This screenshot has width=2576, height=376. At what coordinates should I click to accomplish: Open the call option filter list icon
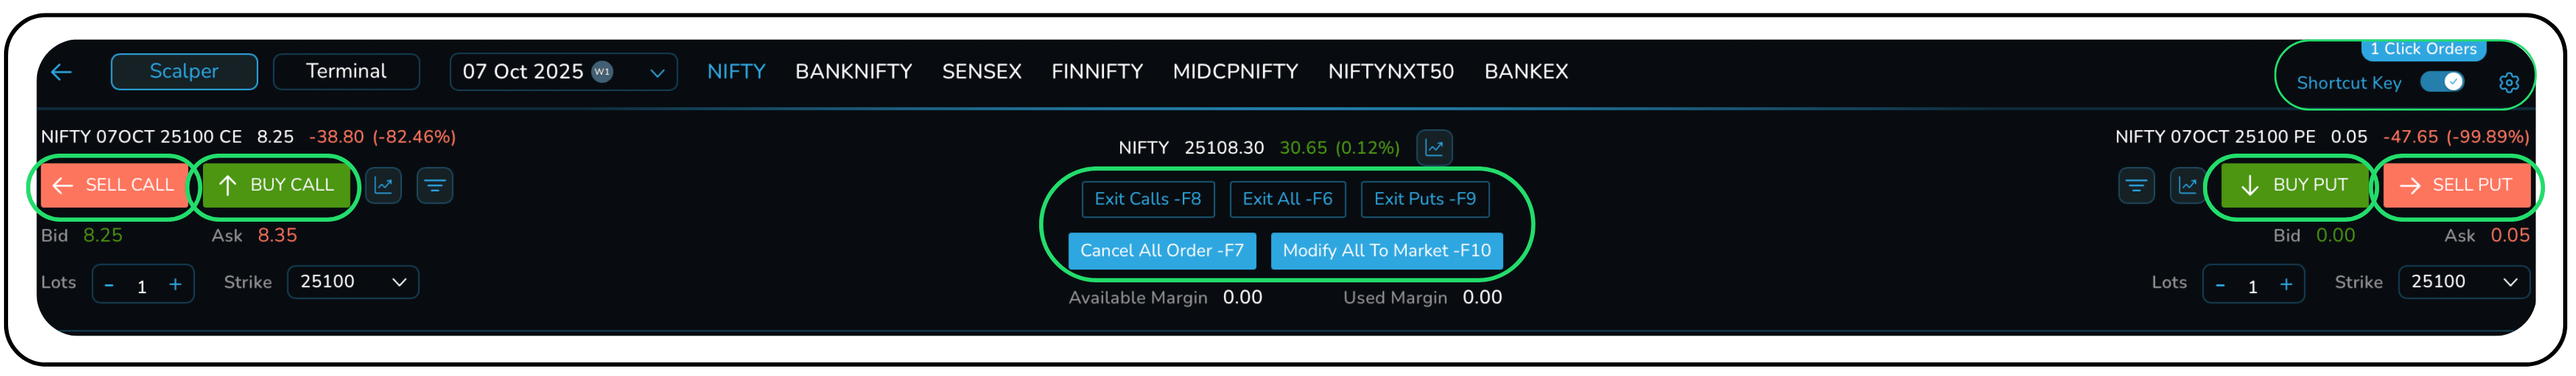pyautogui.click(x=435, y=185)
